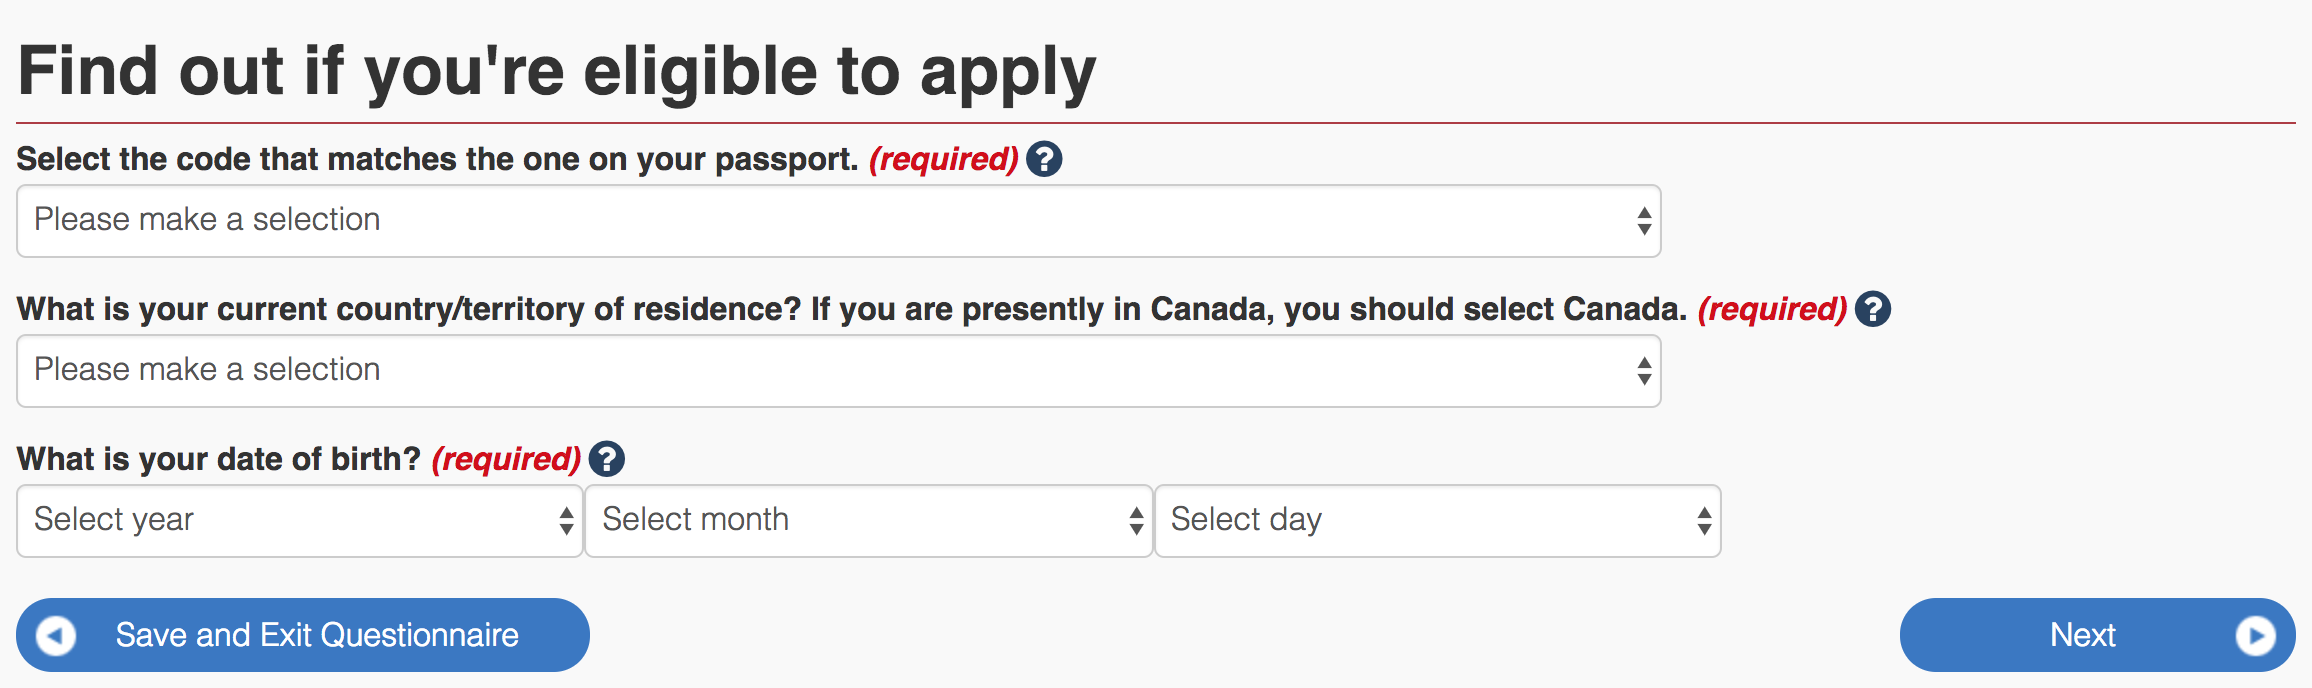Click the up-down arrows on passport code selector
The height and width of the screenshot is (688, 2312).
pyautogui.click(x=1643, y=221)
